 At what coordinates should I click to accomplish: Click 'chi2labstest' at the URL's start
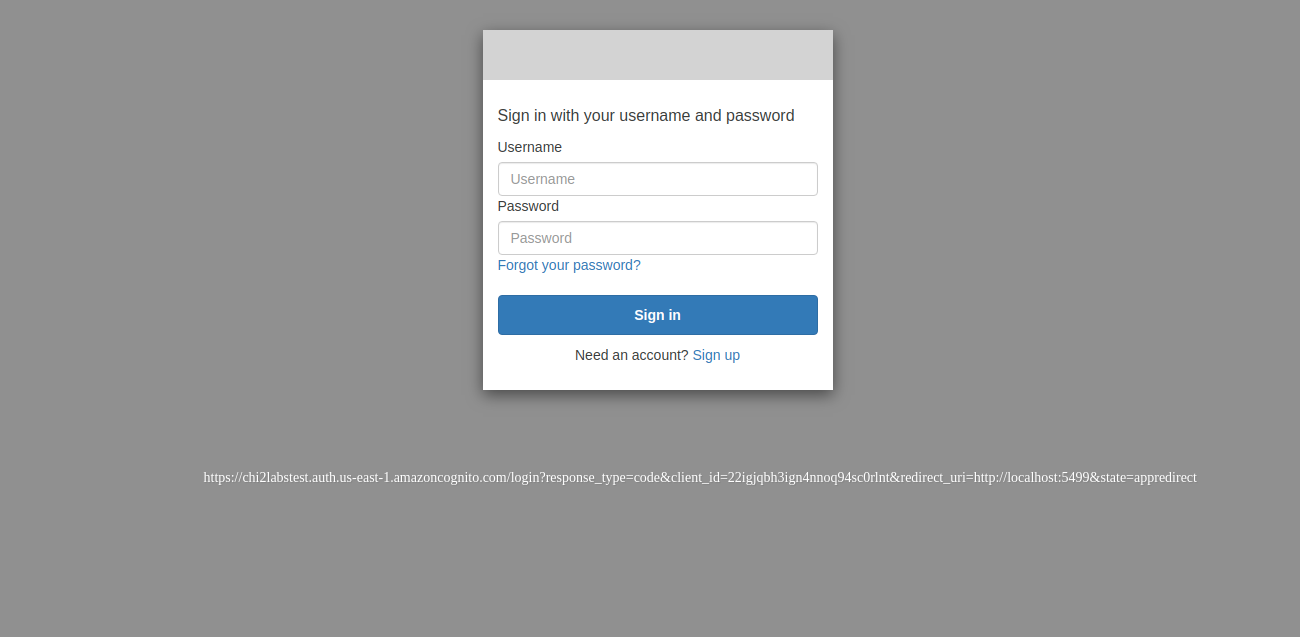tap(275, 477)
